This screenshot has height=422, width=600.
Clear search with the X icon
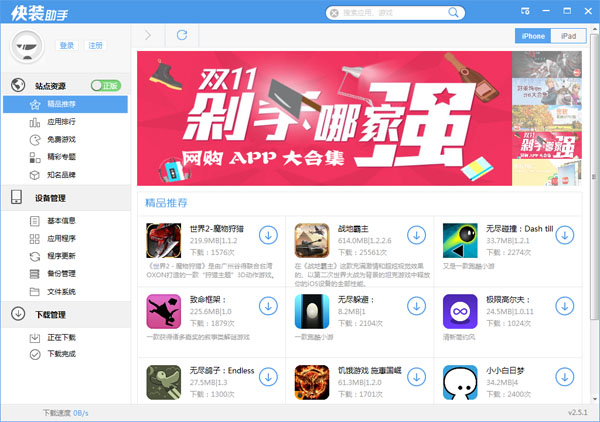(334, 13)
